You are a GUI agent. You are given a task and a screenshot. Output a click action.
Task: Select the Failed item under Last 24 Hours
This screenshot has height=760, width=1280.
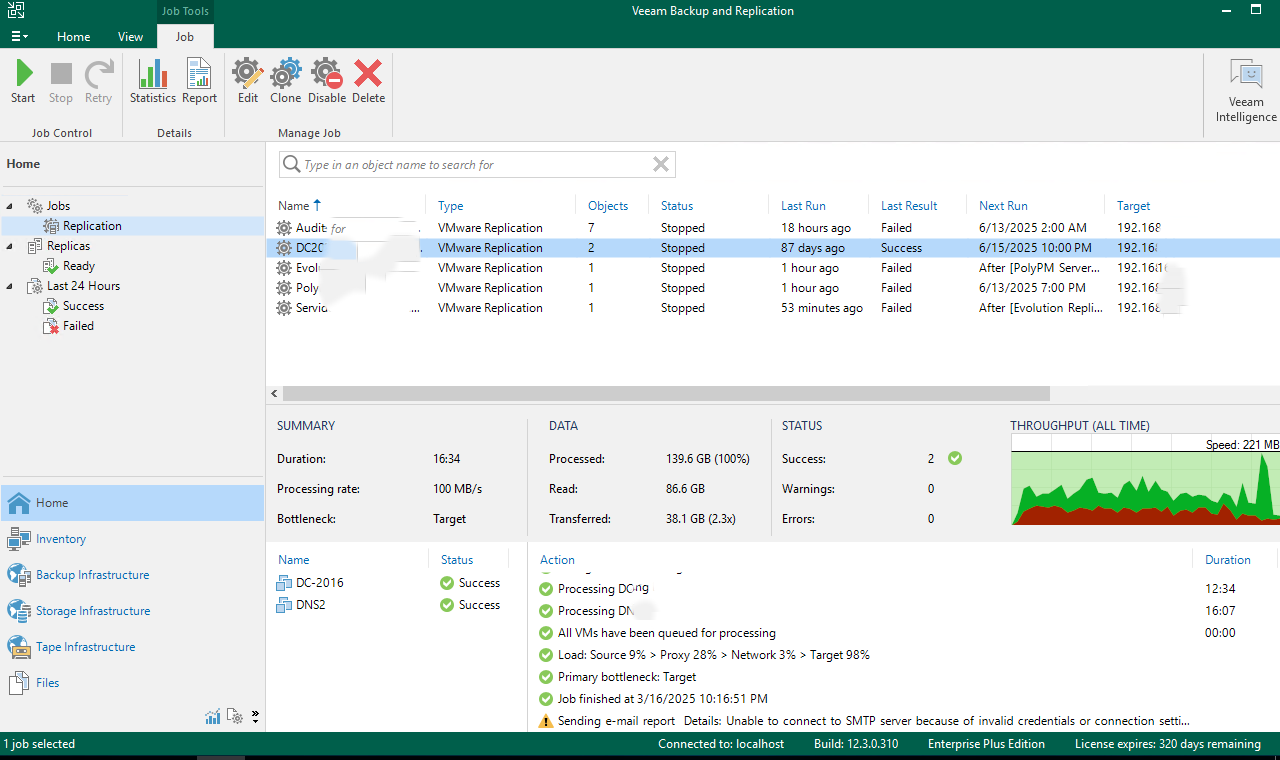click(x=78, y=326)
